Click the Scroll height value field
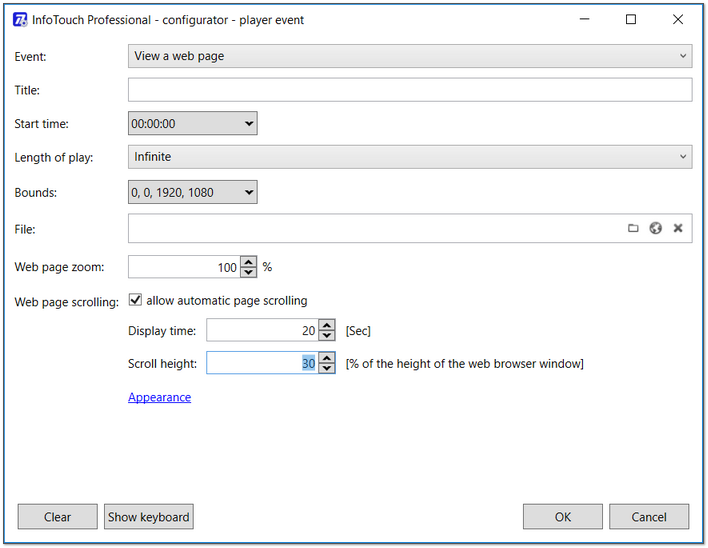 [x=262, y=363]
